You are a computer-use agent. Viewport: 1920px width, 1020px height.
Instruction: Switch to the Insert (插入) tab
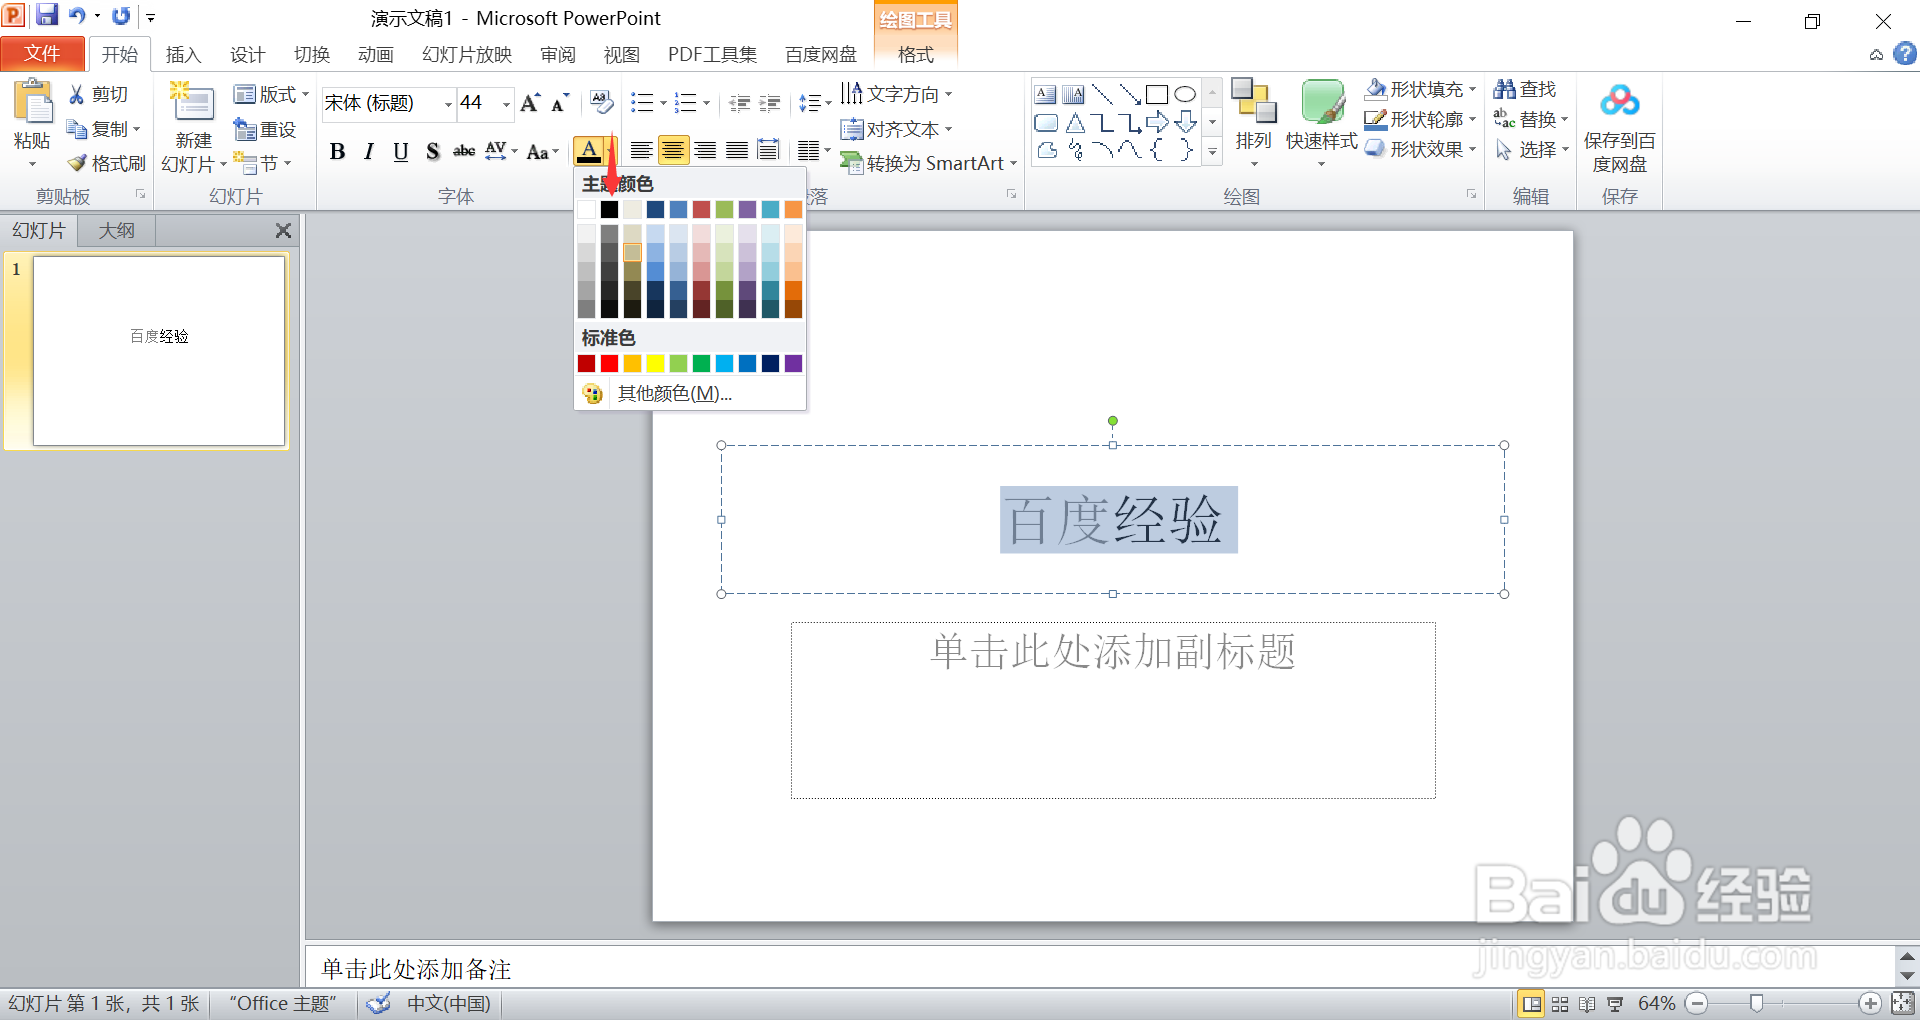(x=183, y=55)
